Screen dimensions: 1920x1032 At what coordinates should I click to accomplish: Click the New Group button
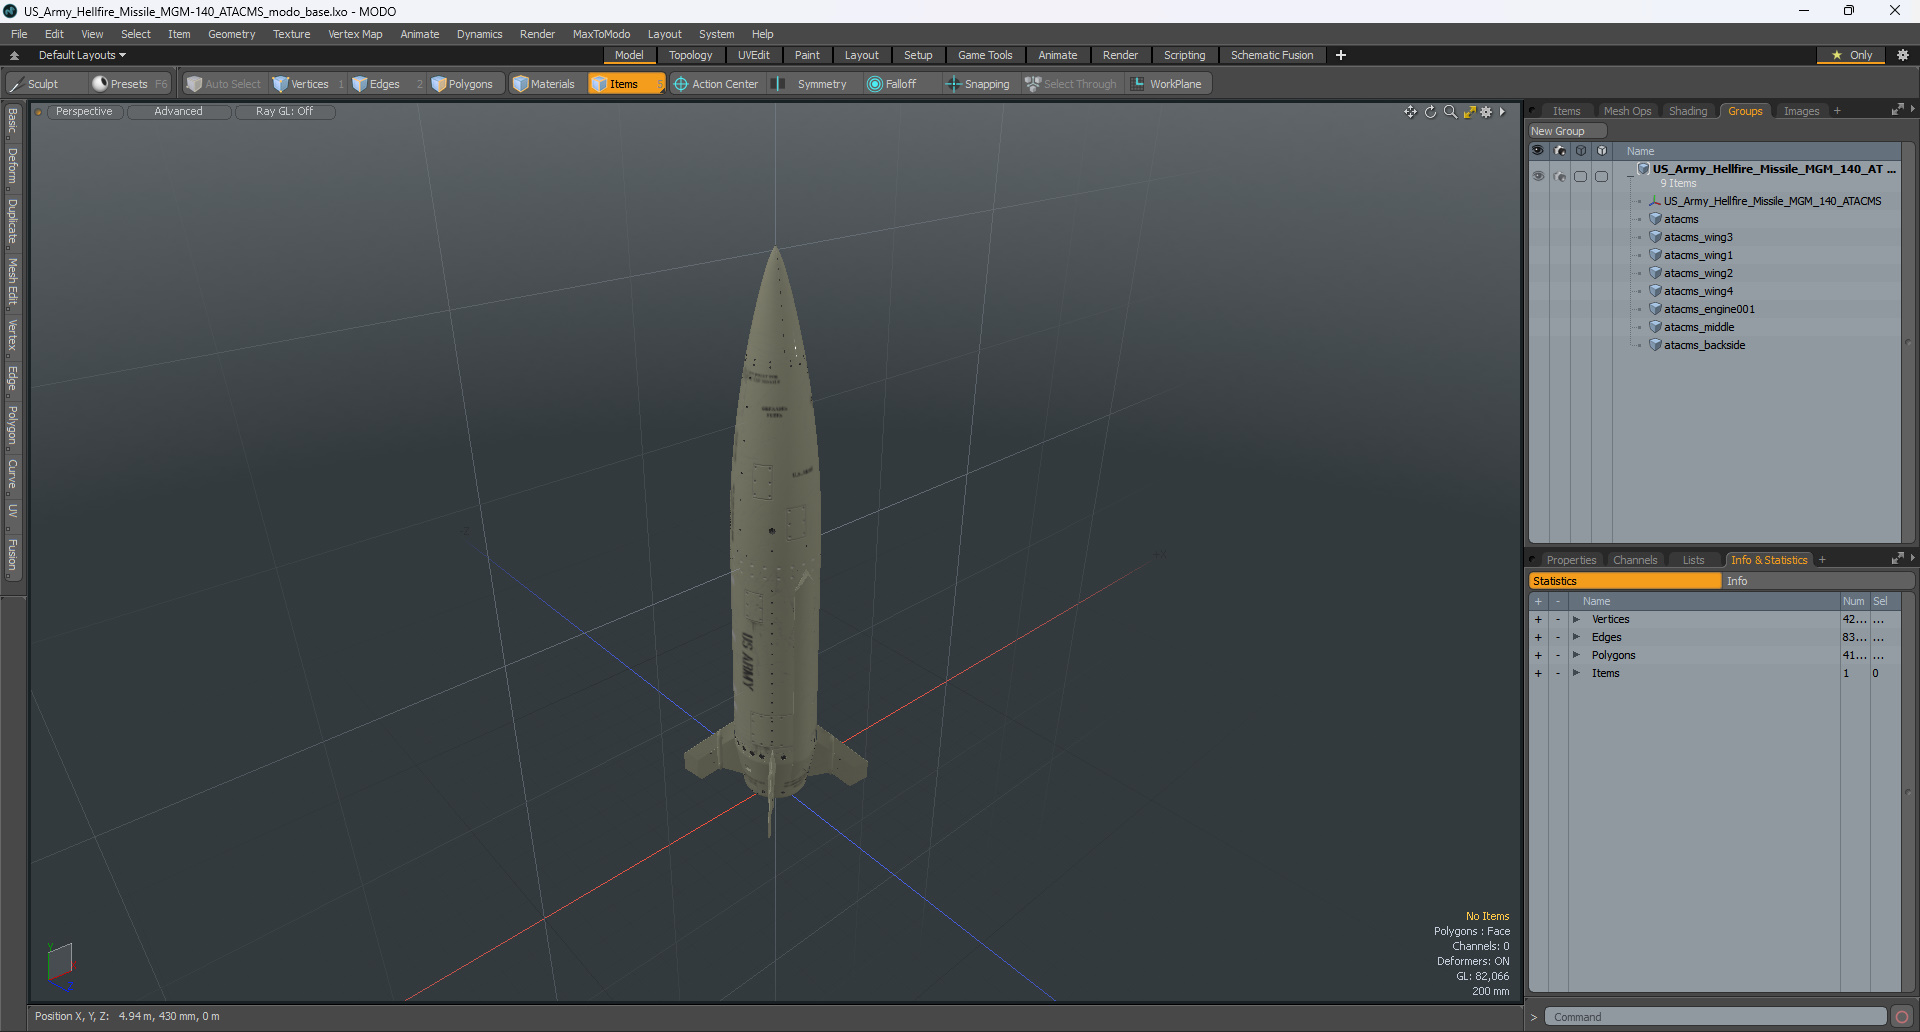[1566, 131]
